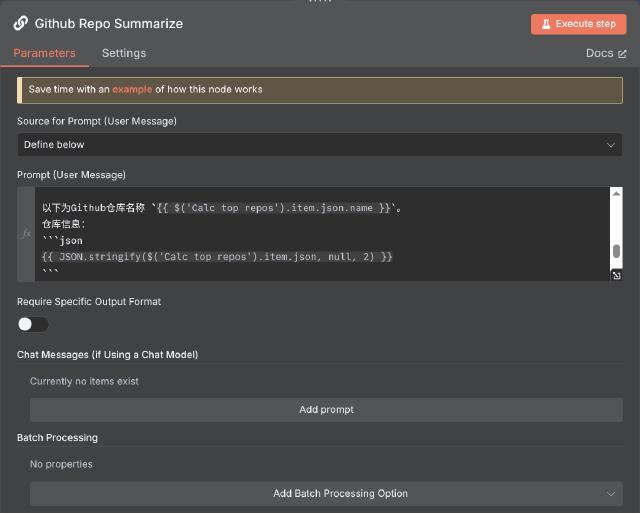Click the Add prompt button

[x=326, y=409]
